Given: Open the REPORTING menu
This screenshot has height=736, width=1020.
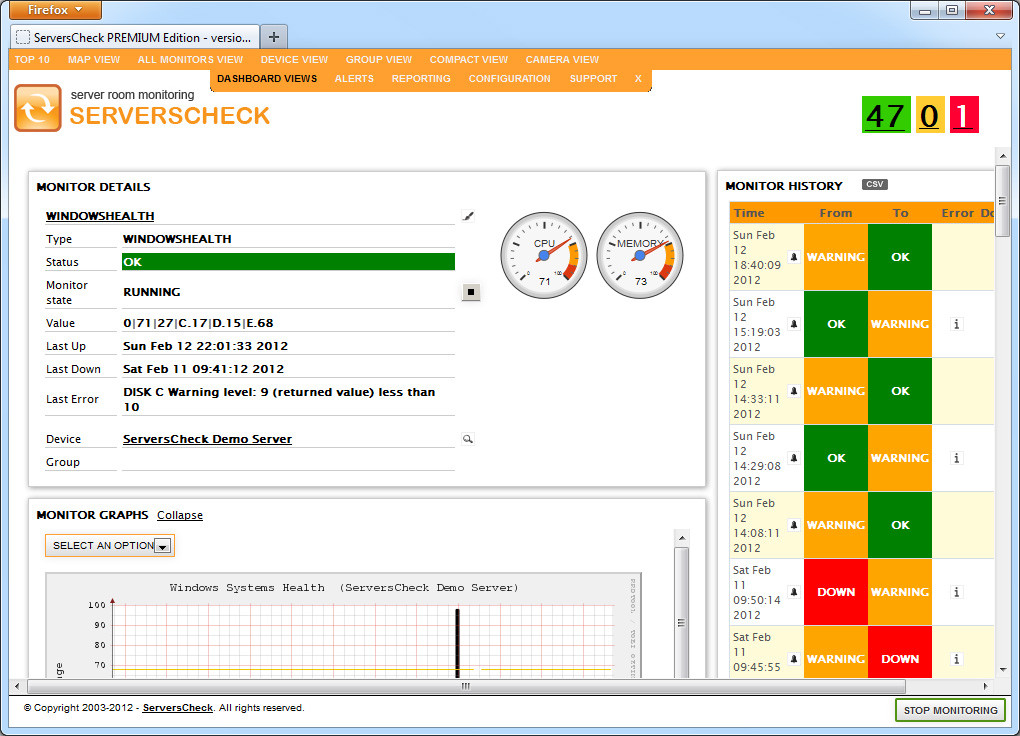Looking at the screenshot, I should point(421,79).
